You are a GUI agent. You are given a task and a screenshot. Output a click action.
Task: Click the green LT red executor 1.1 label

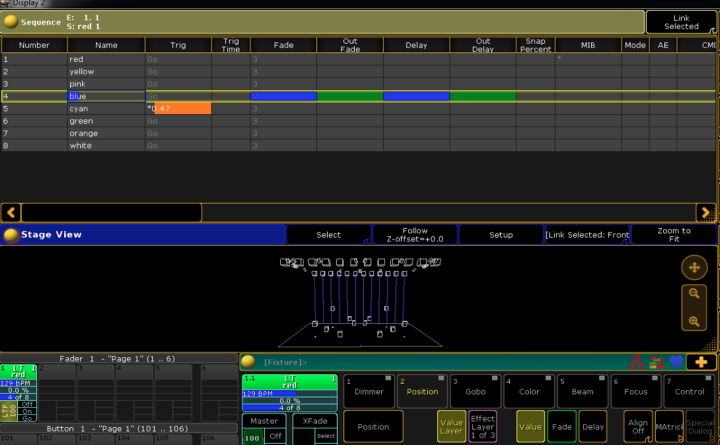coord(289,382)
